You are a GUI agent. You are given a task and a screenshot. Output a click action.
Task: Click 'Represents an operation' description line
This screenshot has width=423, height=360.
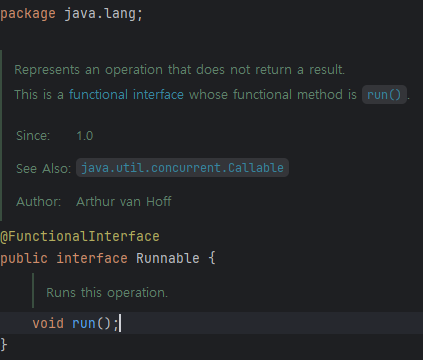(x=179, y=70)
